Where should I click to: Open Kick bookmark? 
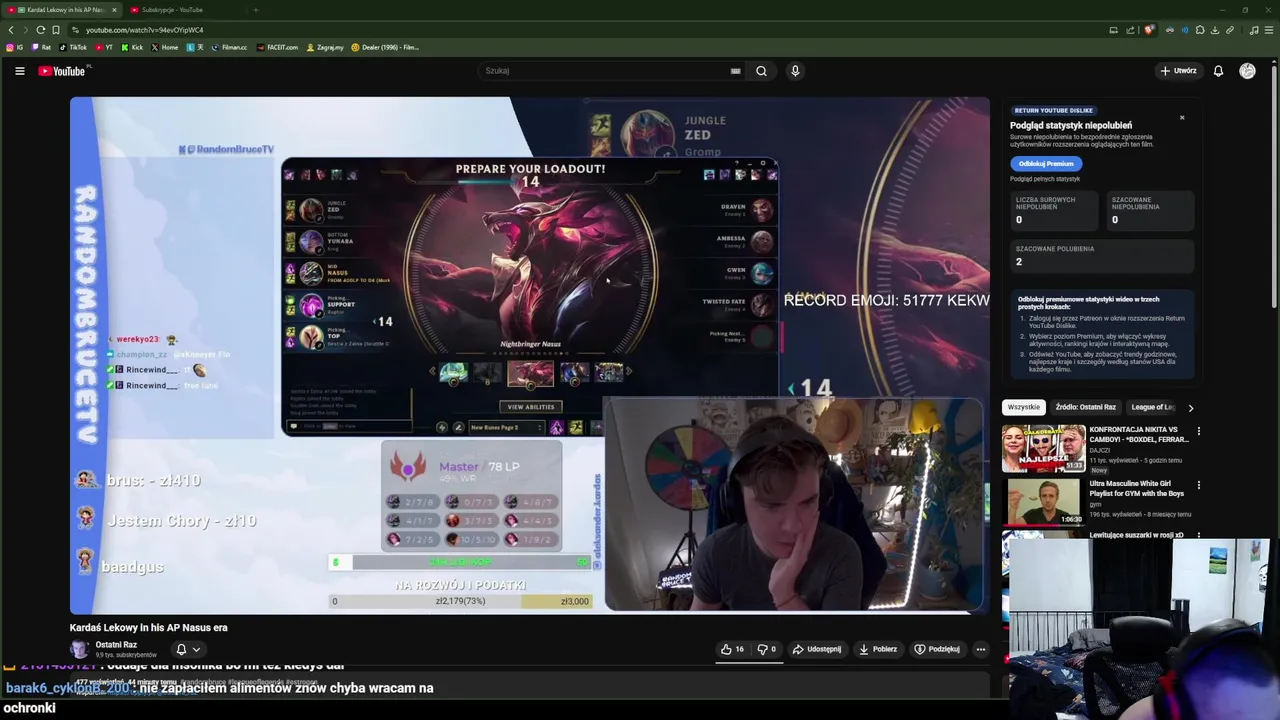(132, 47)
